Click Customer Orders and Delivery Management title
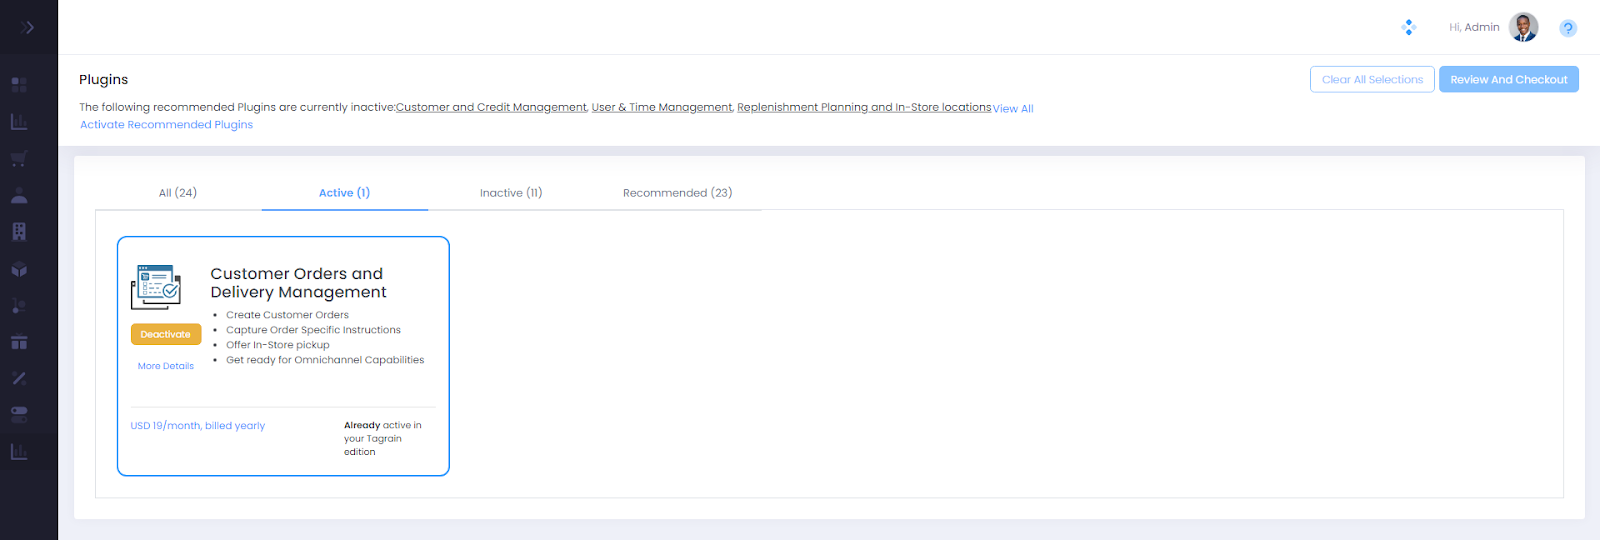 click(x=298, y=283)
